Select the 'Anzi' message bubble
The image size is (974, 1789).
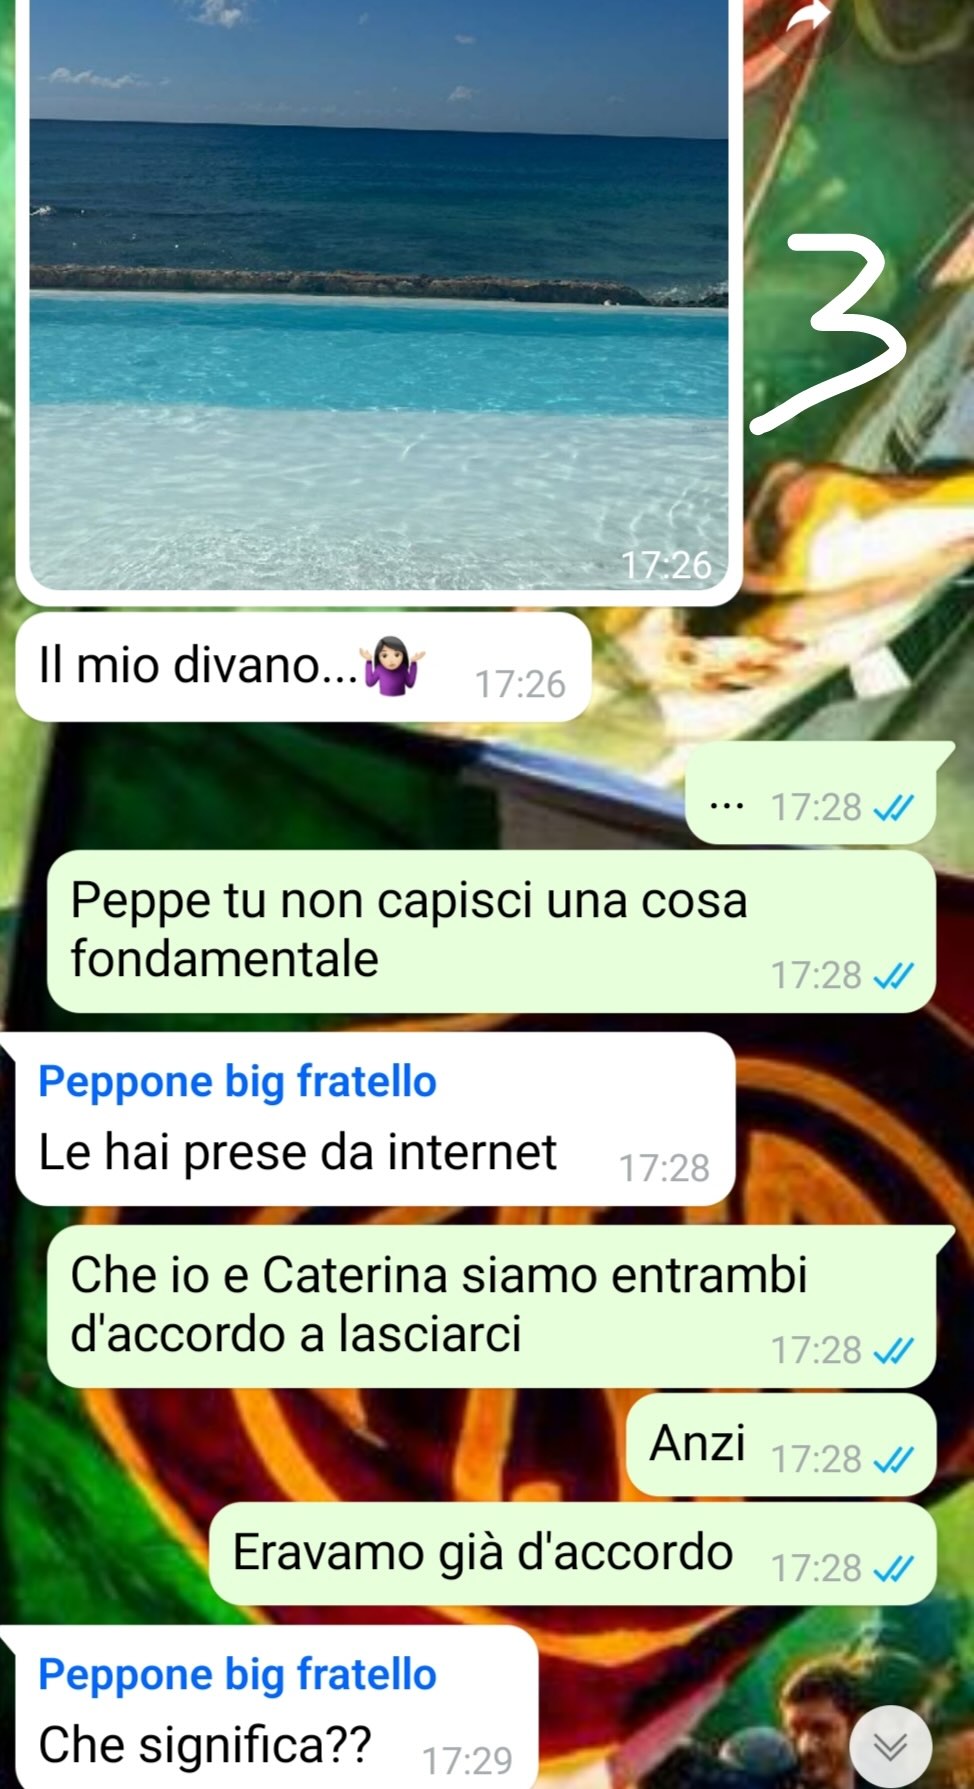781,1445
